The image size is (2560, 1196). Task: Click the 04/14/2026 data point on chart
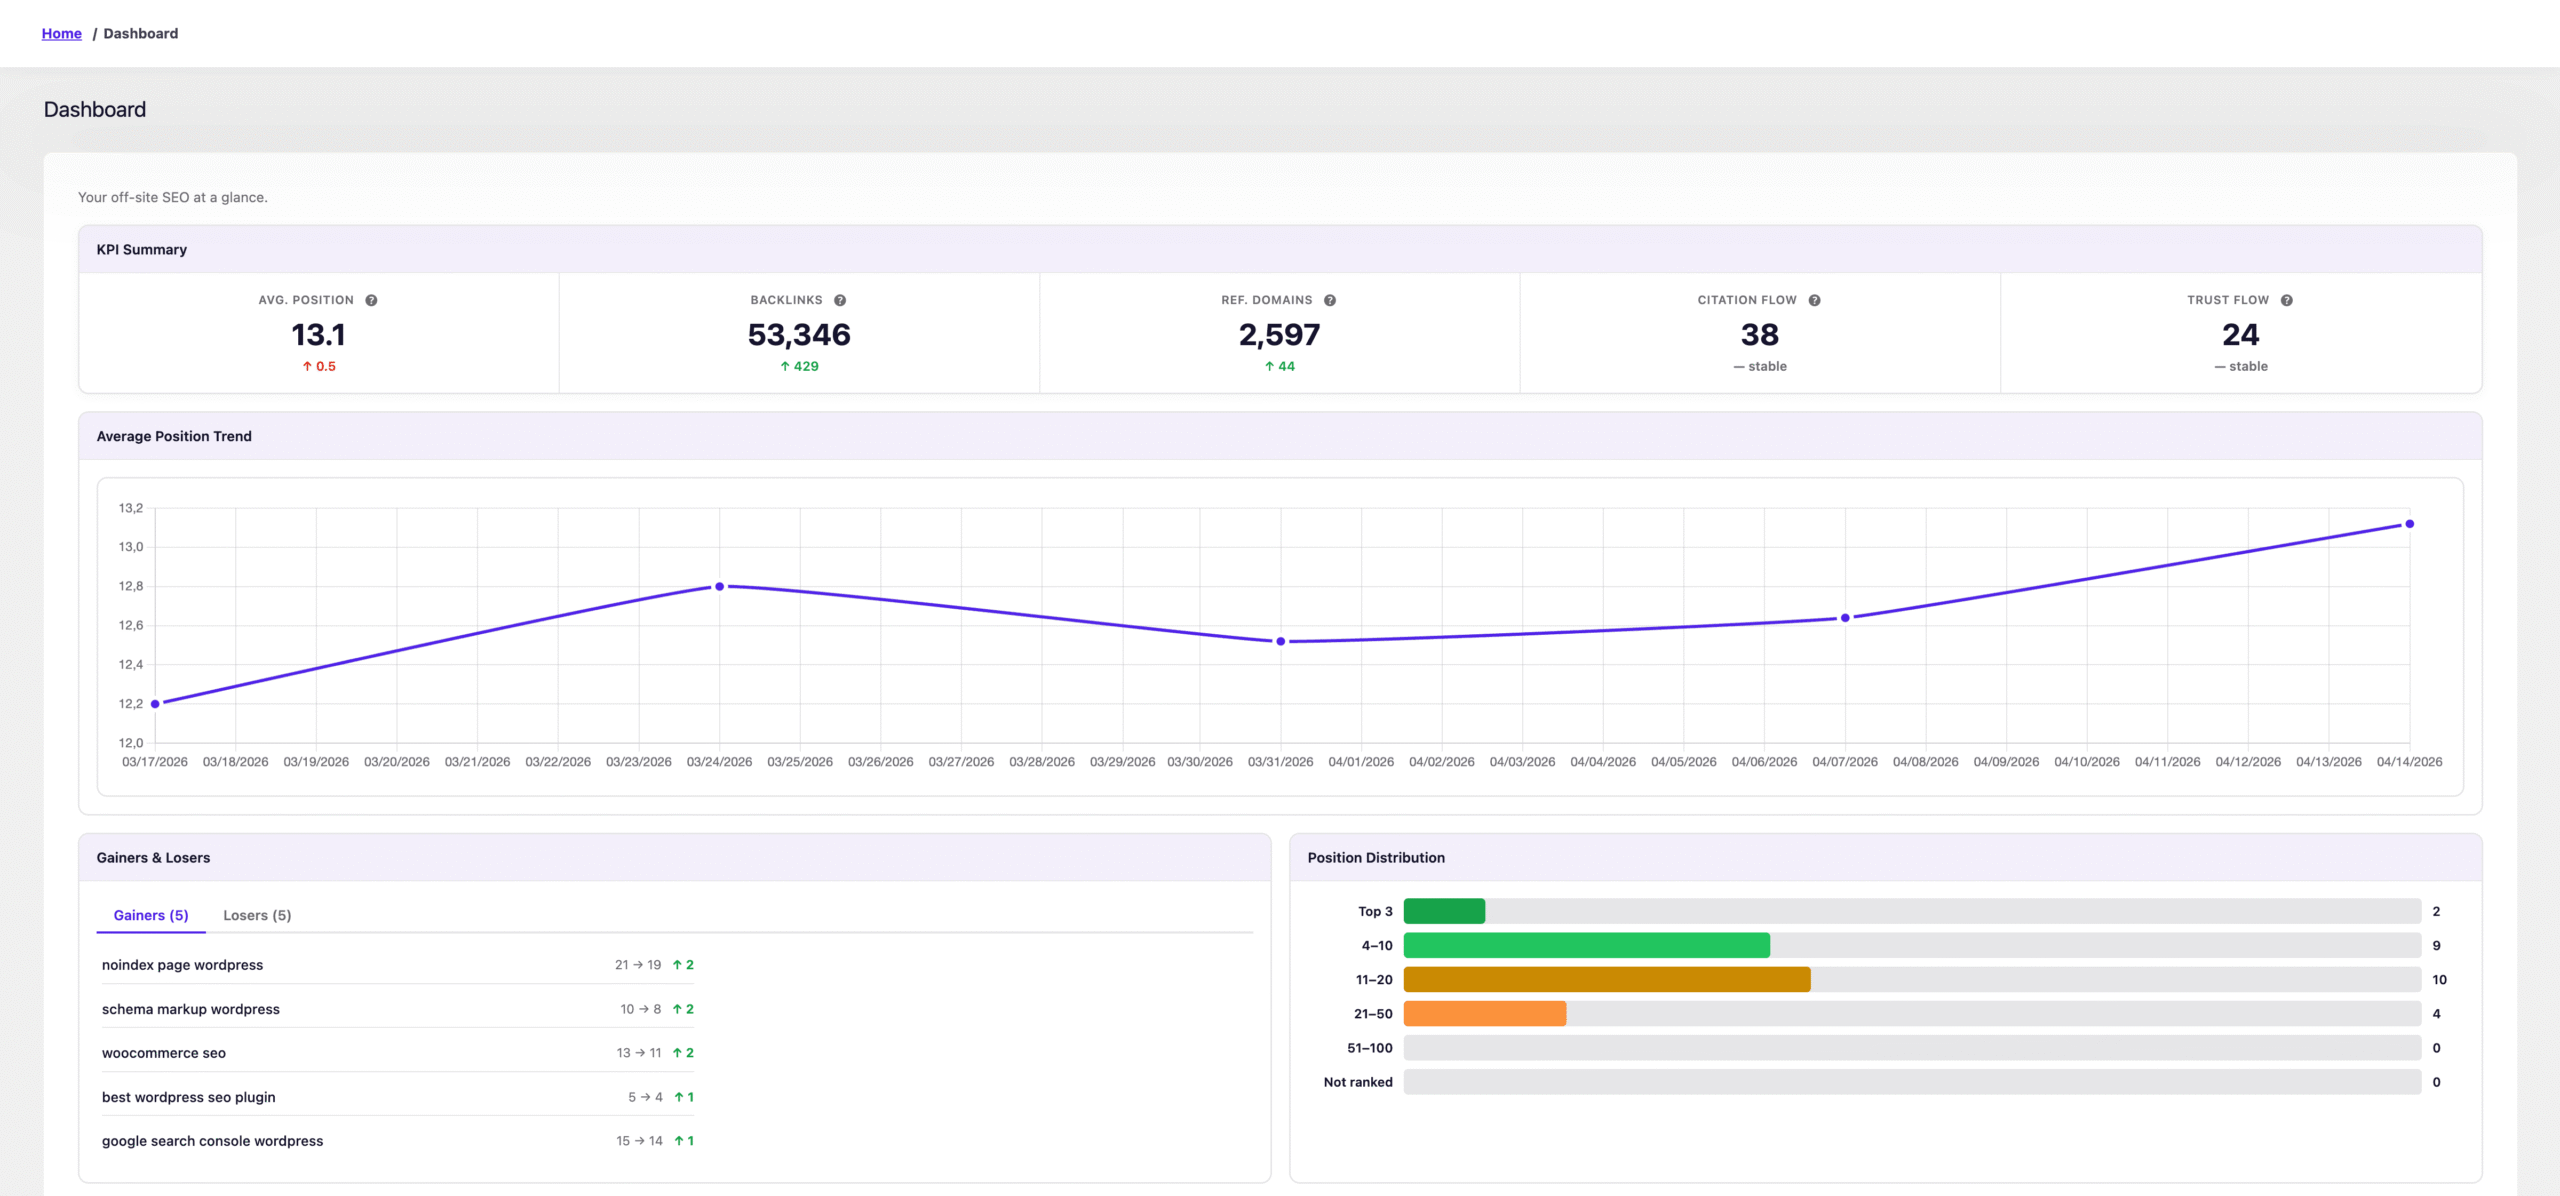coord(2409,524)
